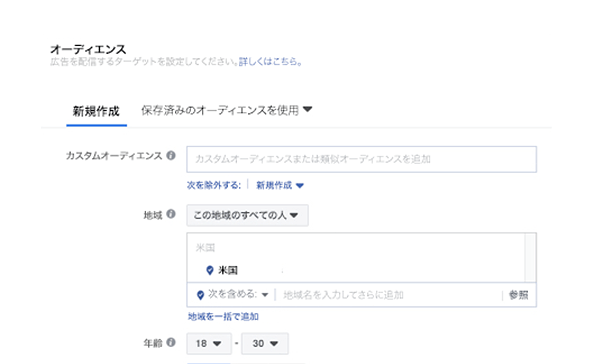Click the 参照 browse button

coord(519,295)
